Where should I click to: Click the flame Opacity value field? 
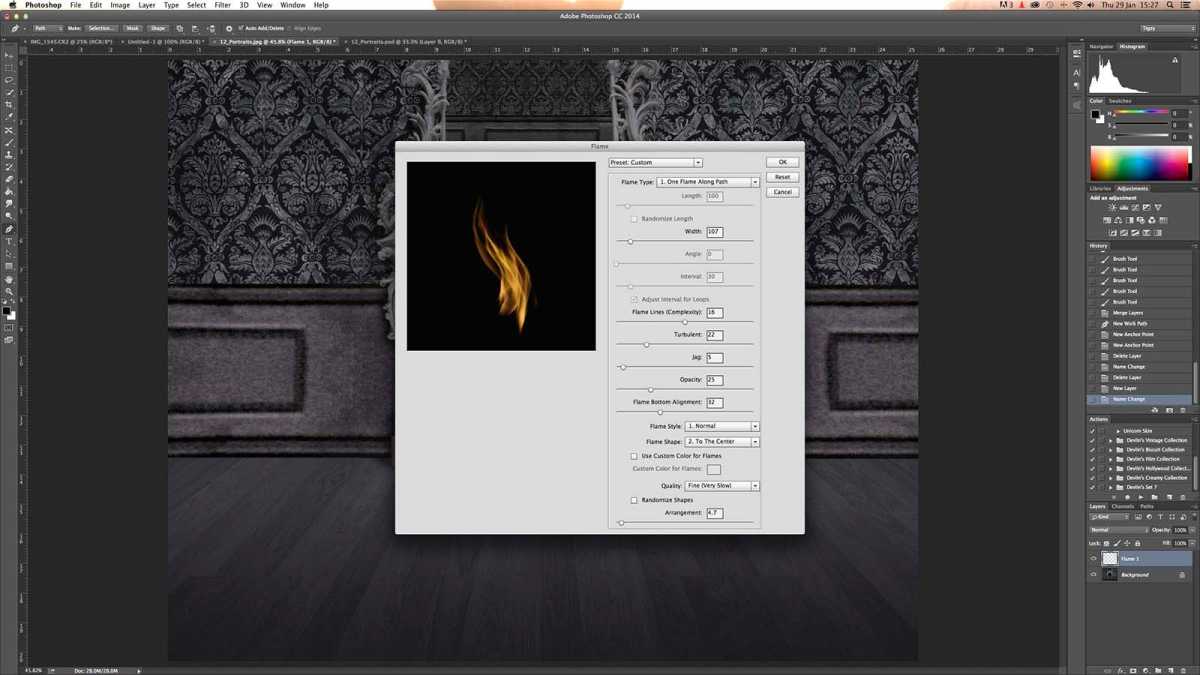[714, 380]
